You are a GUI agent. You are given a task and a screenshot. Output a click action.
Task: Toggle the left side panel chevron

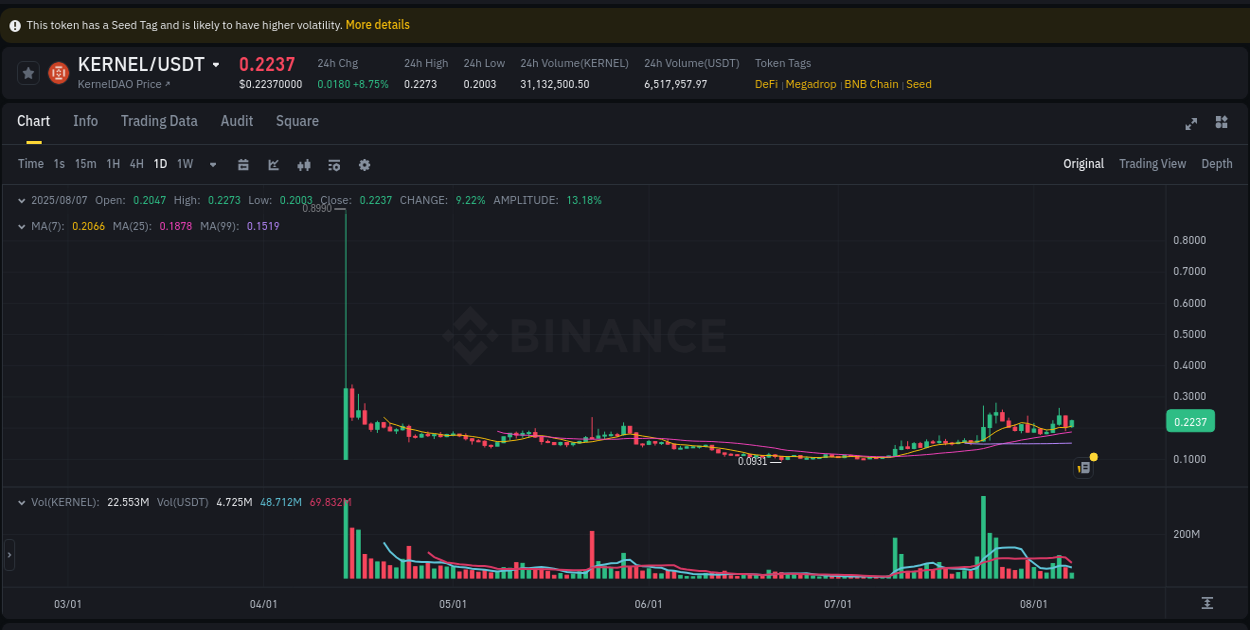tap(8, 555)
